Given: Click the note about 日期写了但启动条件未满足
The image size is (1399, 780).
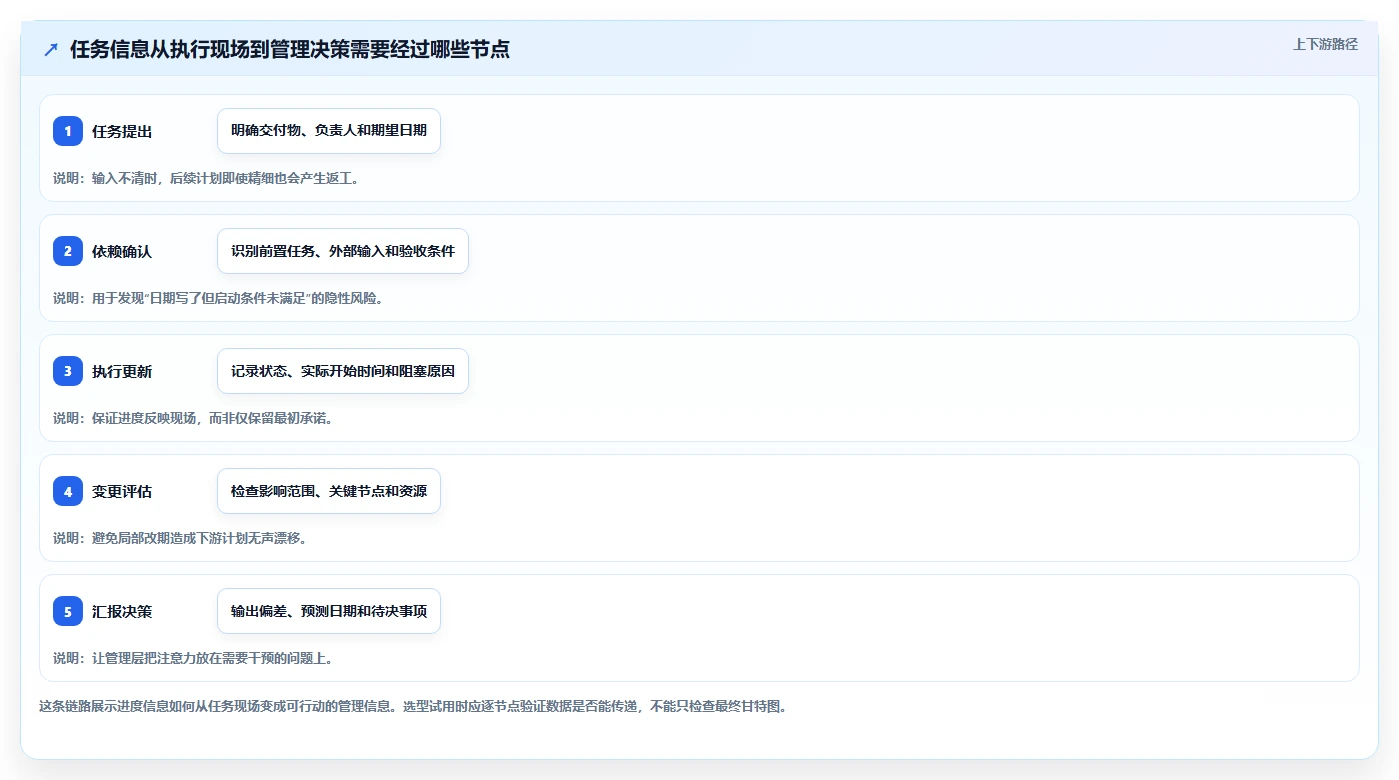Looking at the screenshot, I should (218, 298).
